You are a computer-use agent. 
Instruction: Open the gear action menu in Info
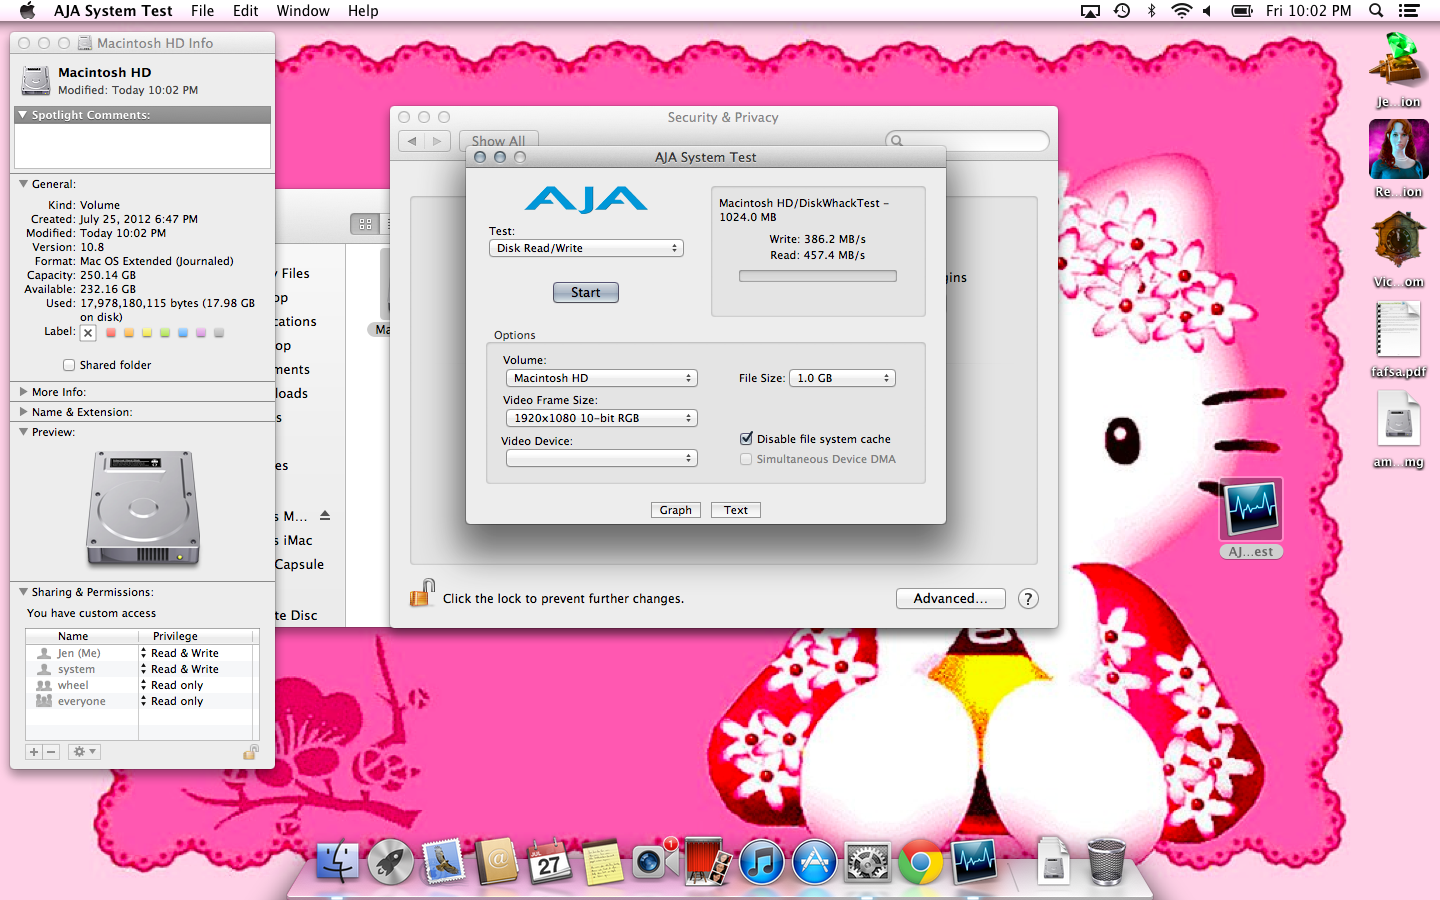84,752
